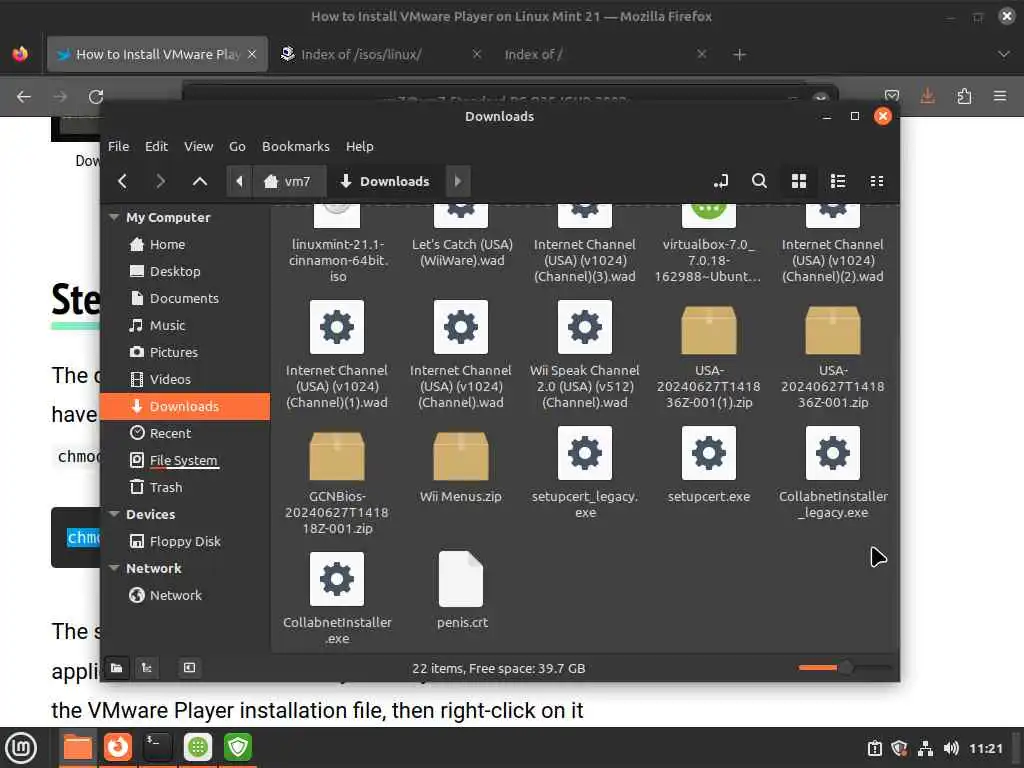
Task: Select Downloads in the sidebar
Action: (185, 406)
